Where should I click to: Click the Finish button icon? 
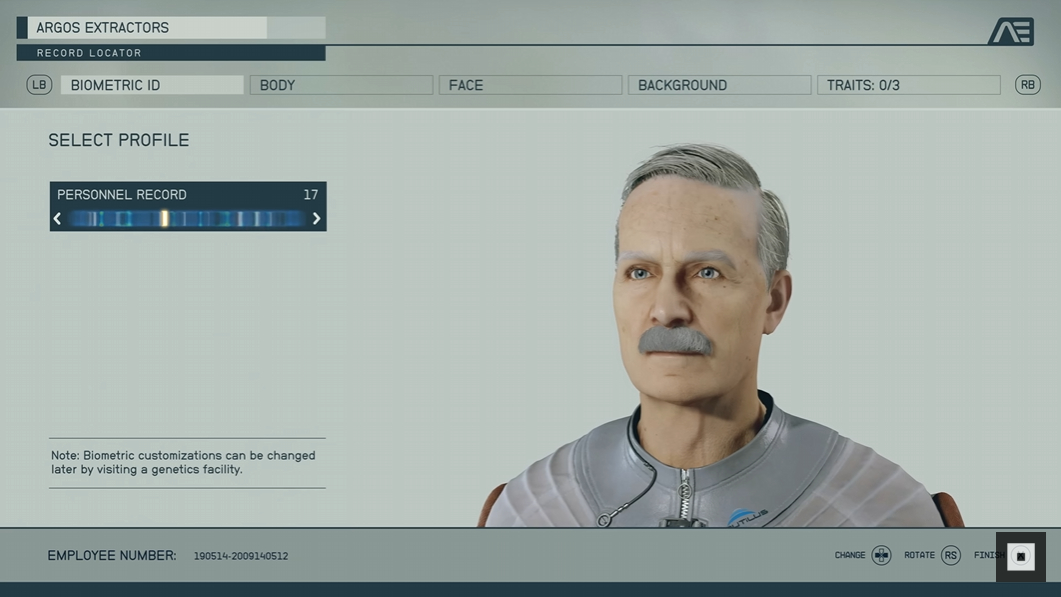(1020, 556)
